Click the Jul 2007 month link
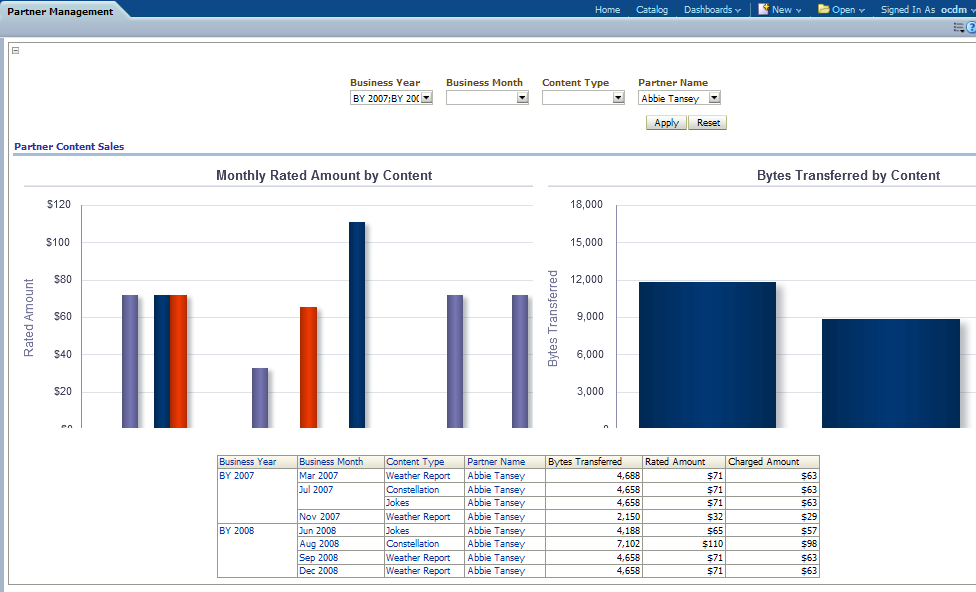The image size is (976, 592). tap(316, 489)
